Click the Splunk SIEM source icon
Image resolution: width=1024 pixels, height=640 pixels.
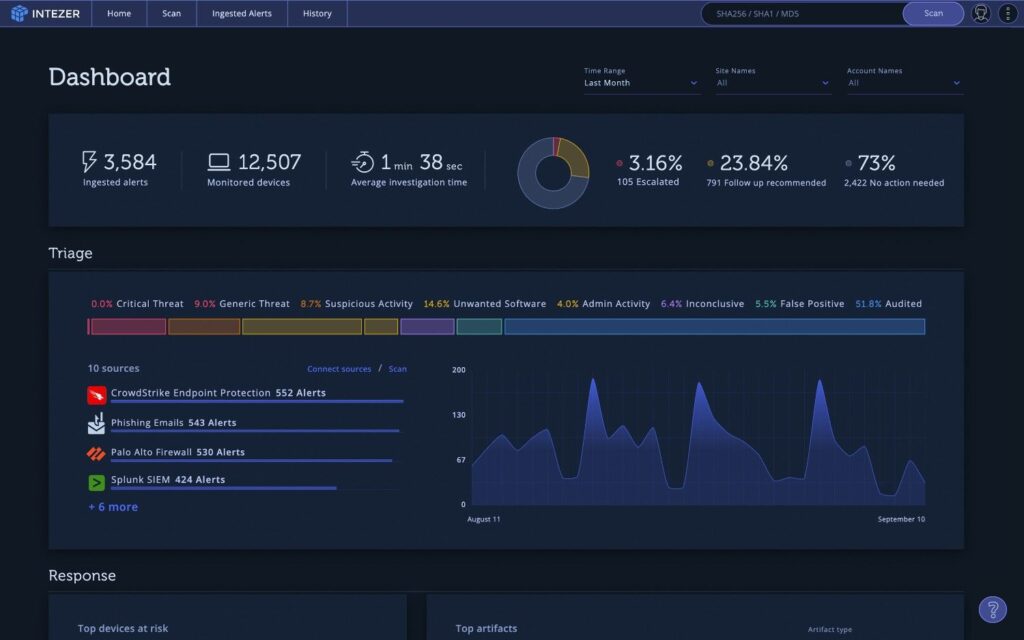click(x=96, y=483)
